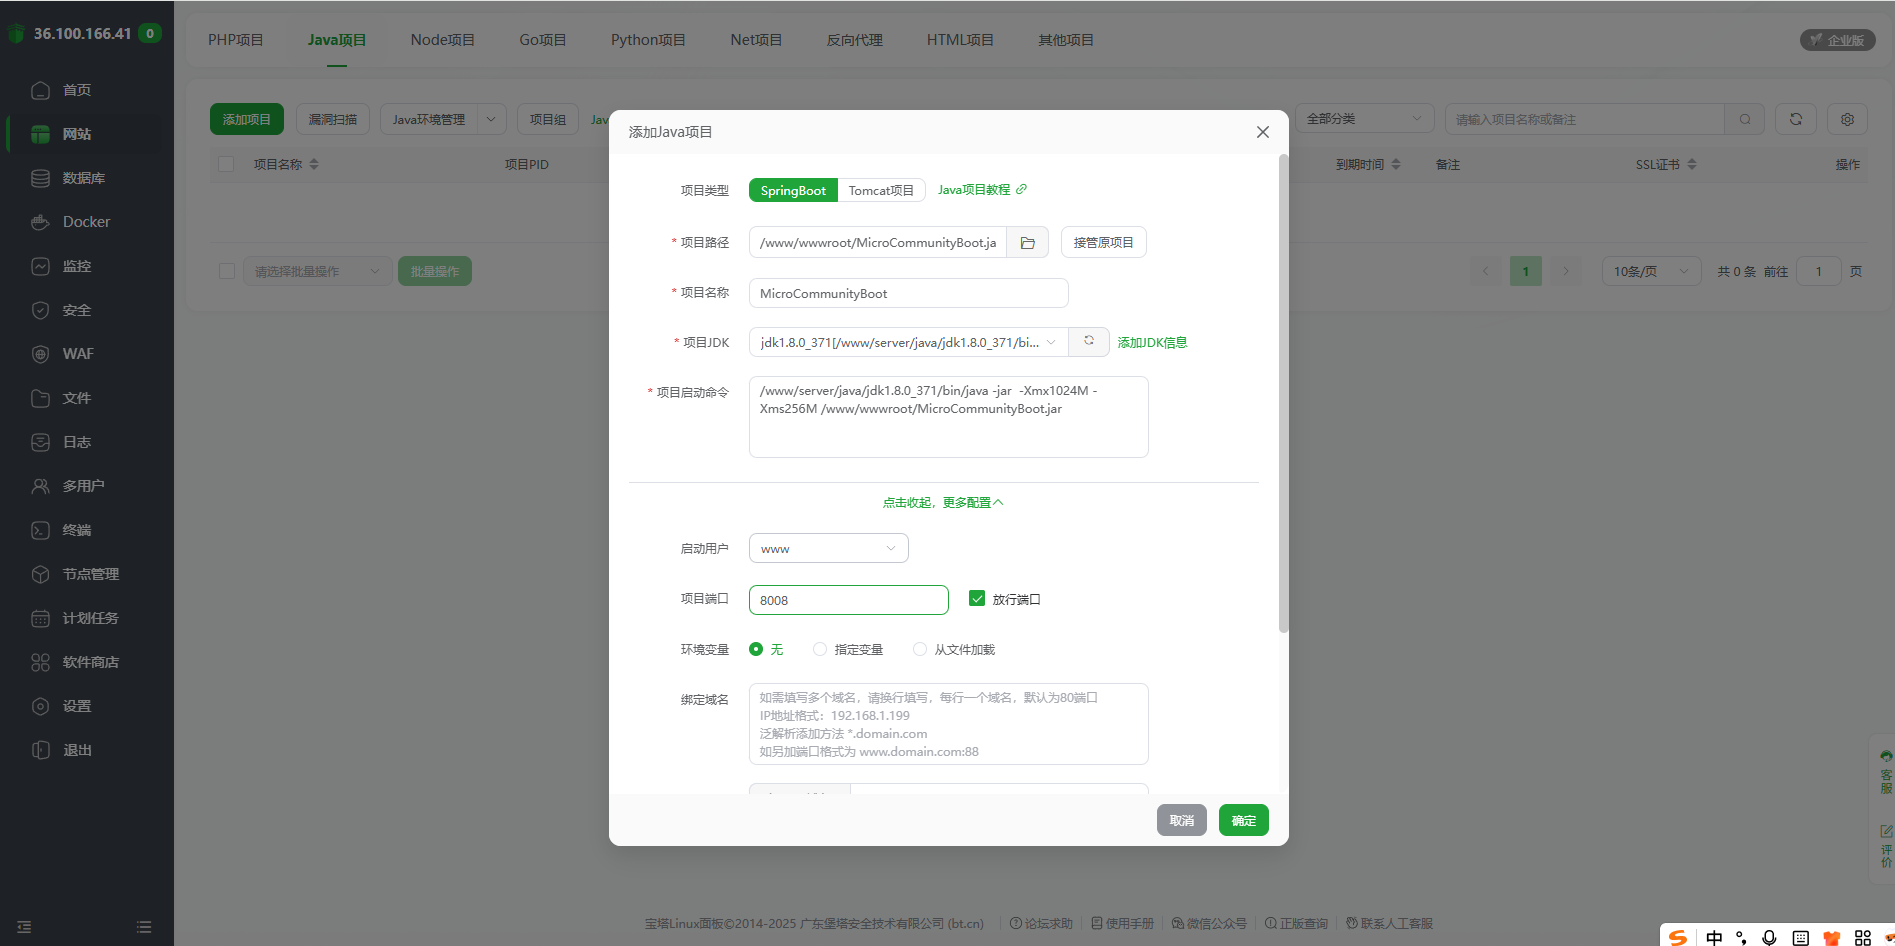Collapse the 更多配置 section via 点击收起
This screenshot has width=1895, height=946.
pos(942,501)
